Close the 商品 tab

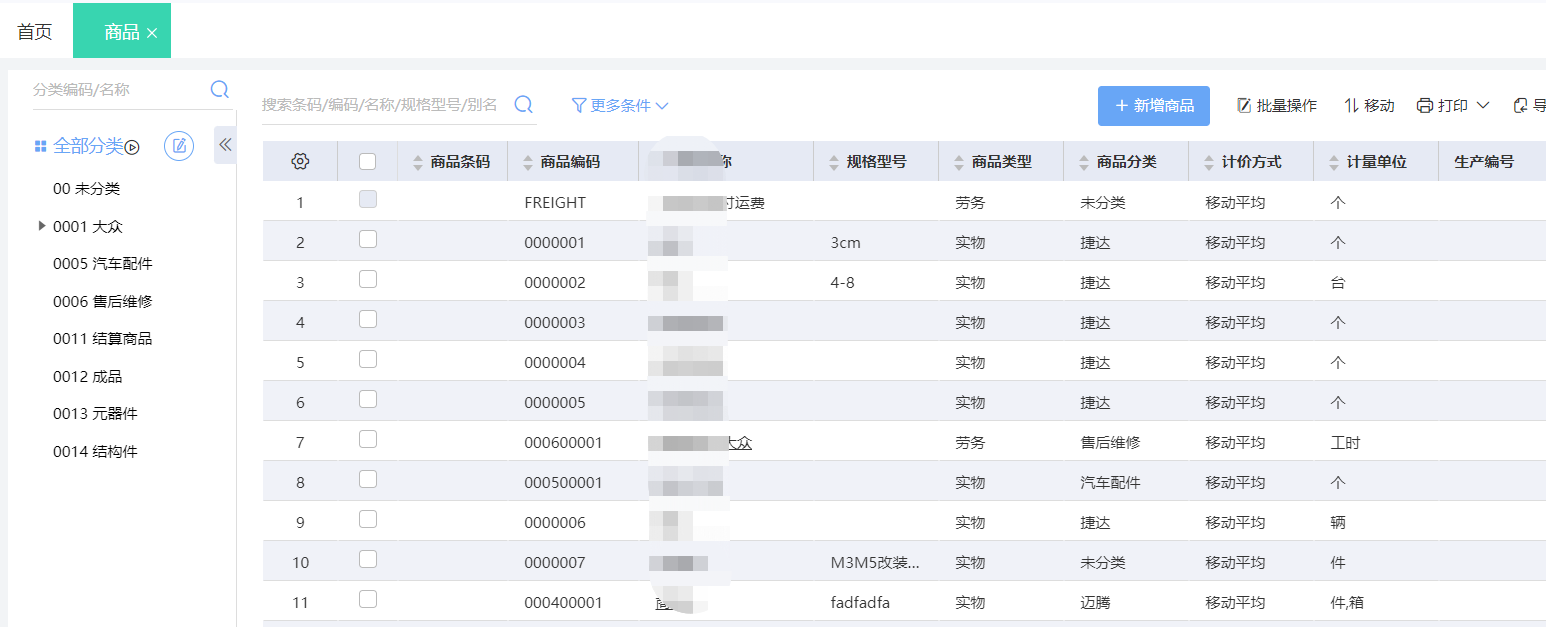pos(152,33)
